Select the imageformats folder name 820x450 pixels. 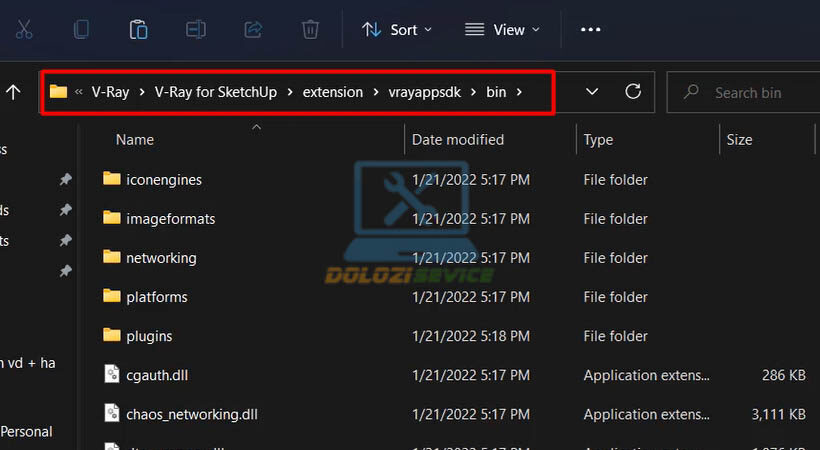click(170, 219)
